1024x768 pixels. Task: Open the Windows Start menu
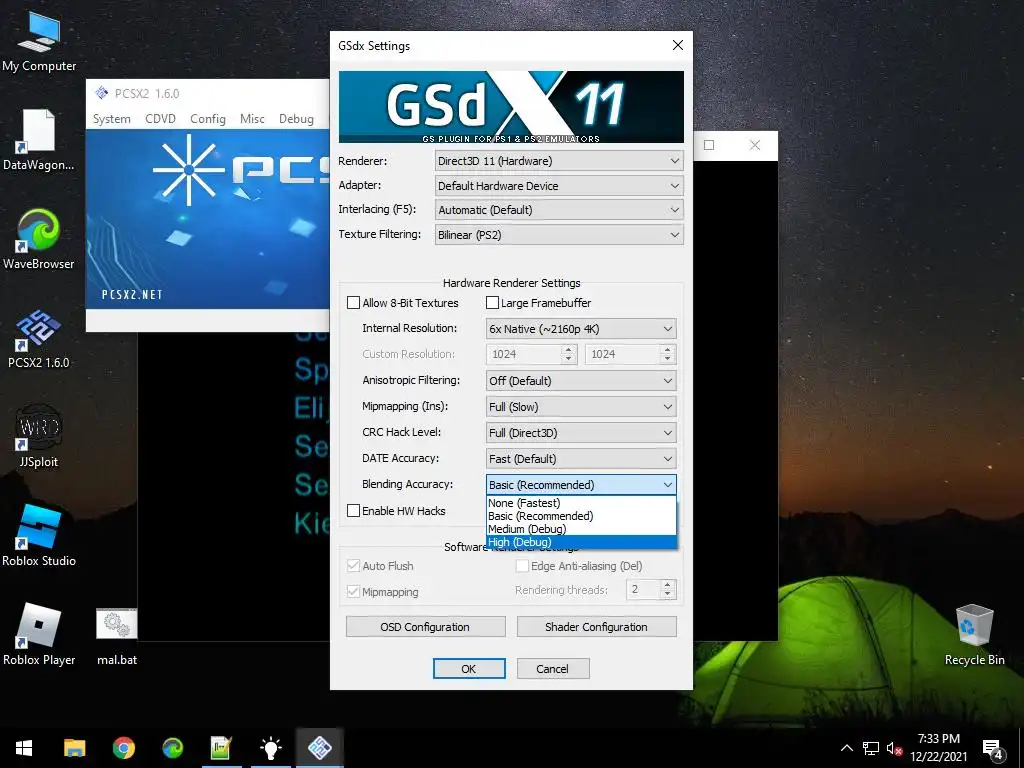(24, 748)
